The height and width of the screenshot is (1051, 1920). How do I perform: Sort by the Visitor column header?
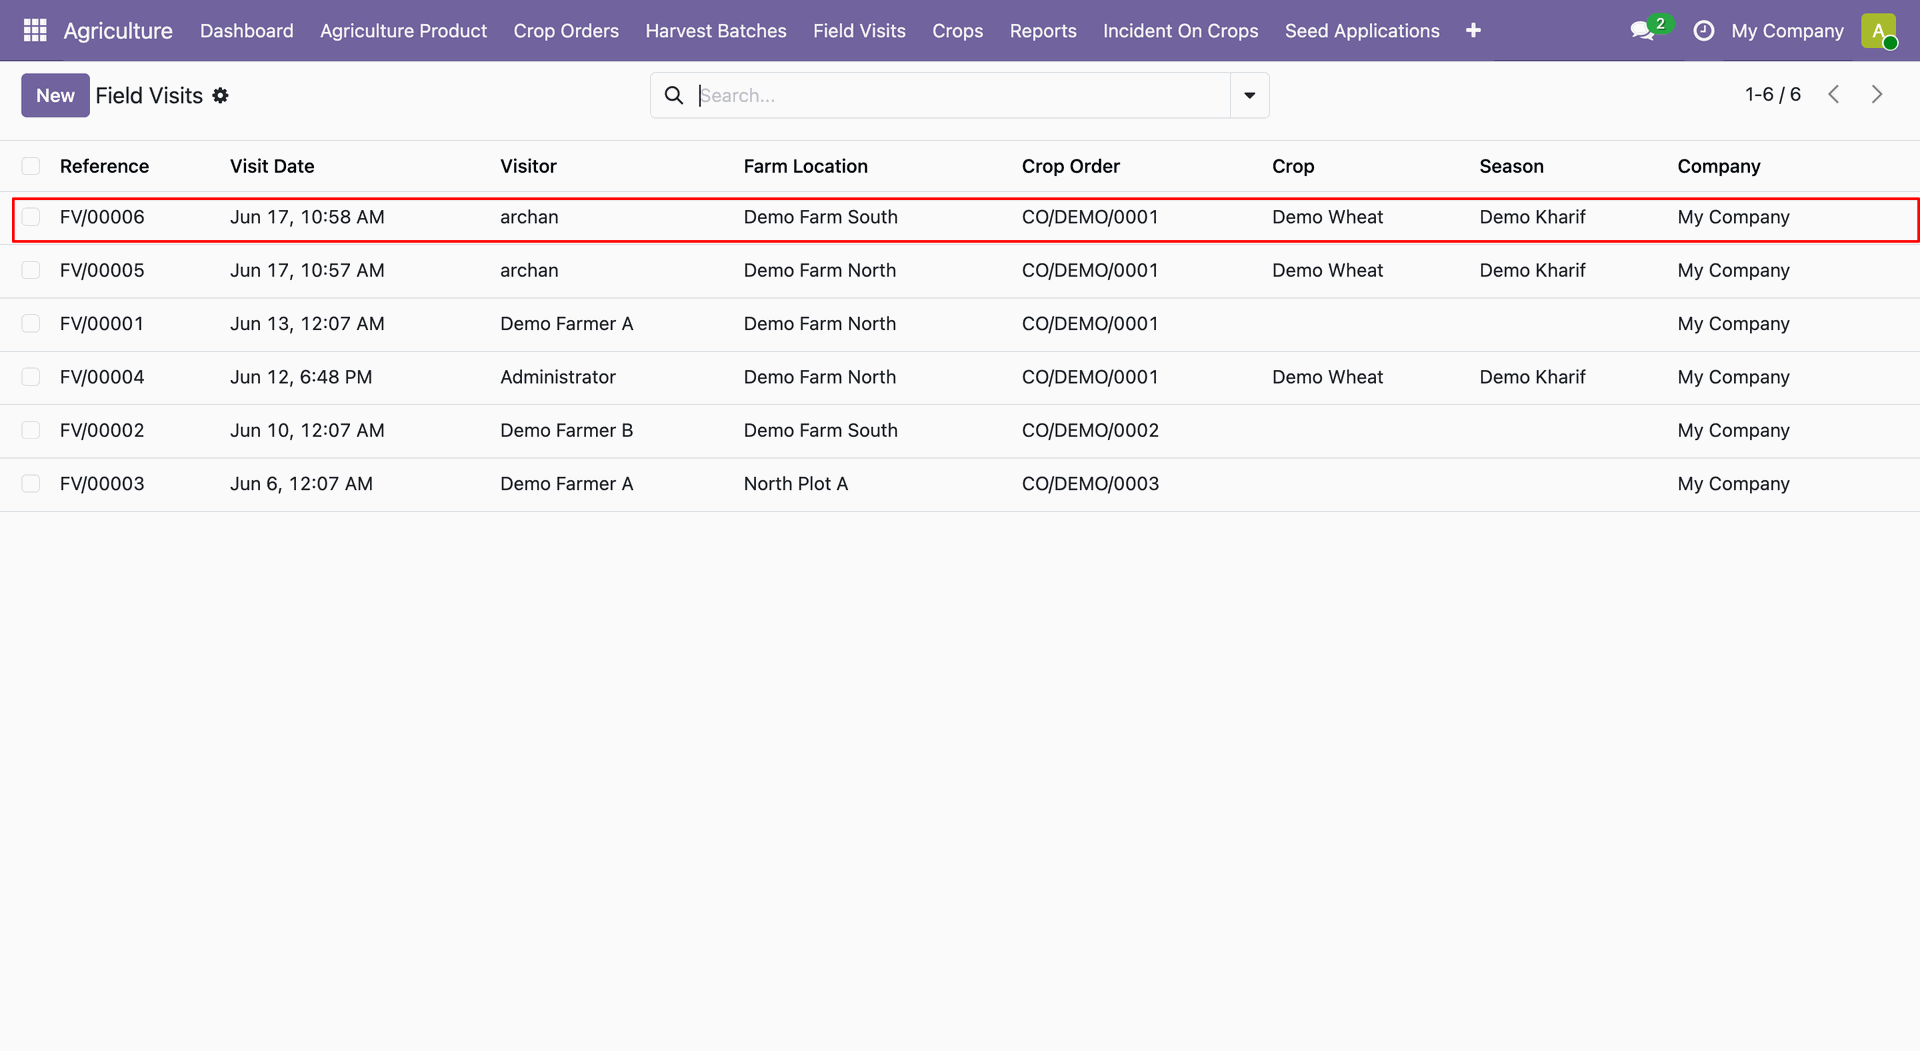pos(528,166)
